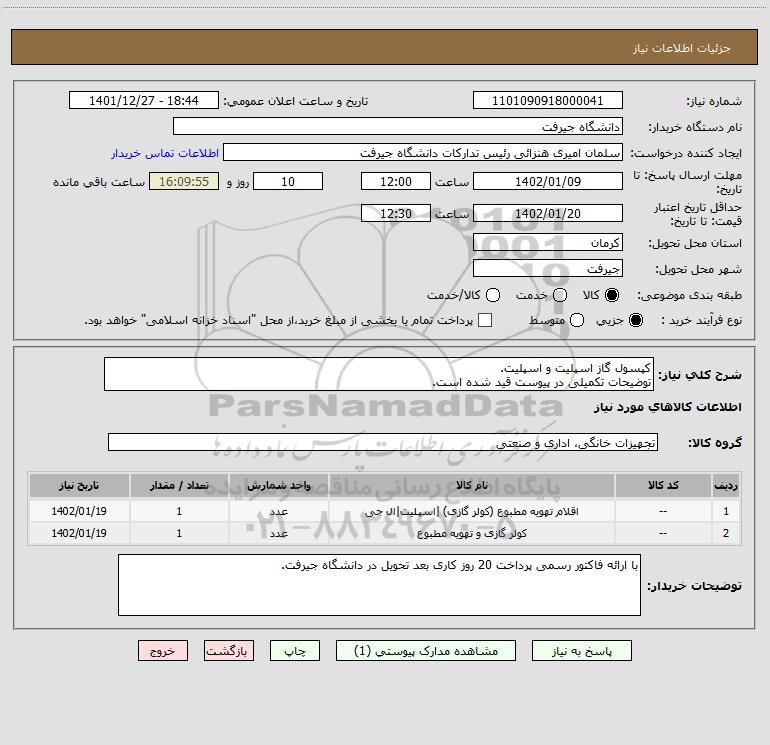
Task: Toggle the اسناد خزانه اسلامی payment checkbox
Action: click(485, 320)
